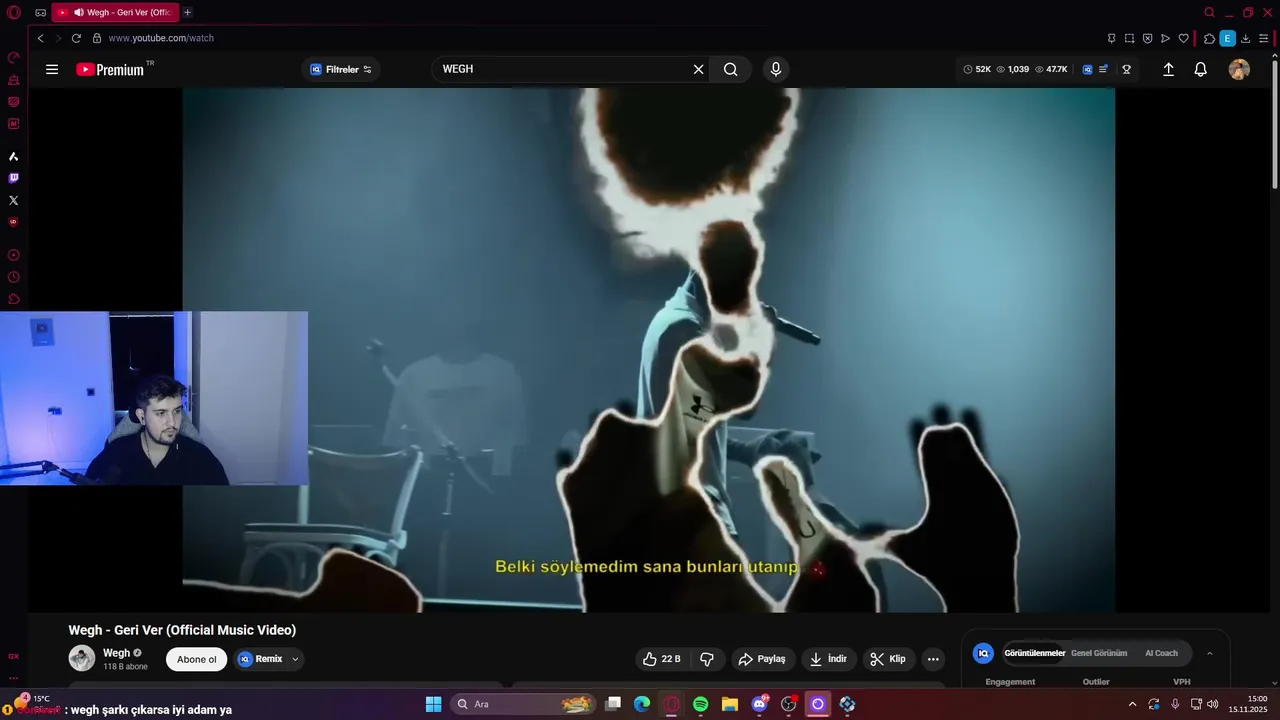Open the Filtreler filter button
1280x720 pixels.
(x=341, y=69)
